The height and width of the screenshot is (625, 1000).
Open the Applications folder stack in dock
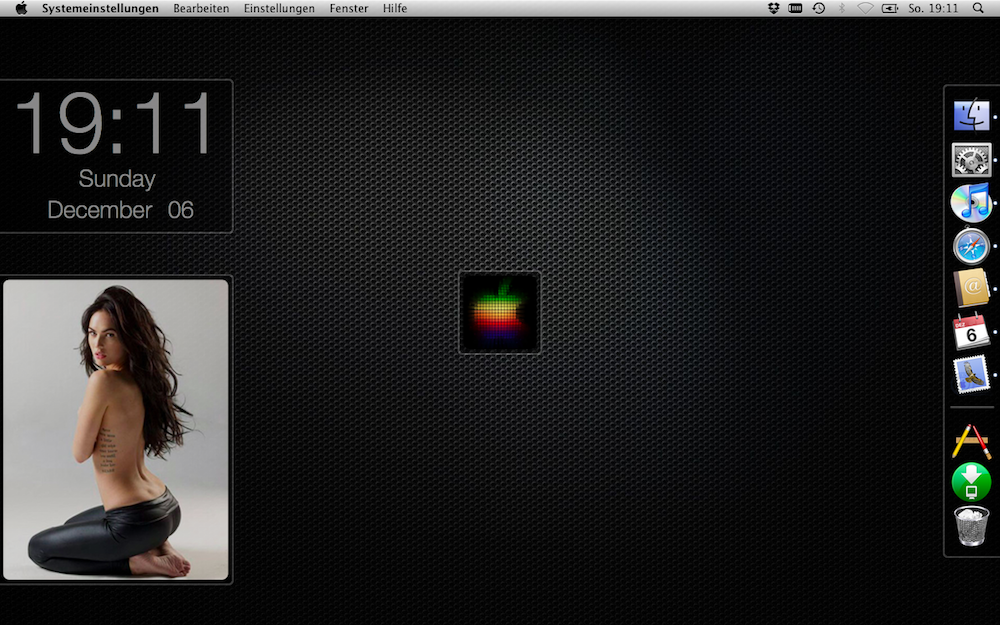tap(971, 440)
